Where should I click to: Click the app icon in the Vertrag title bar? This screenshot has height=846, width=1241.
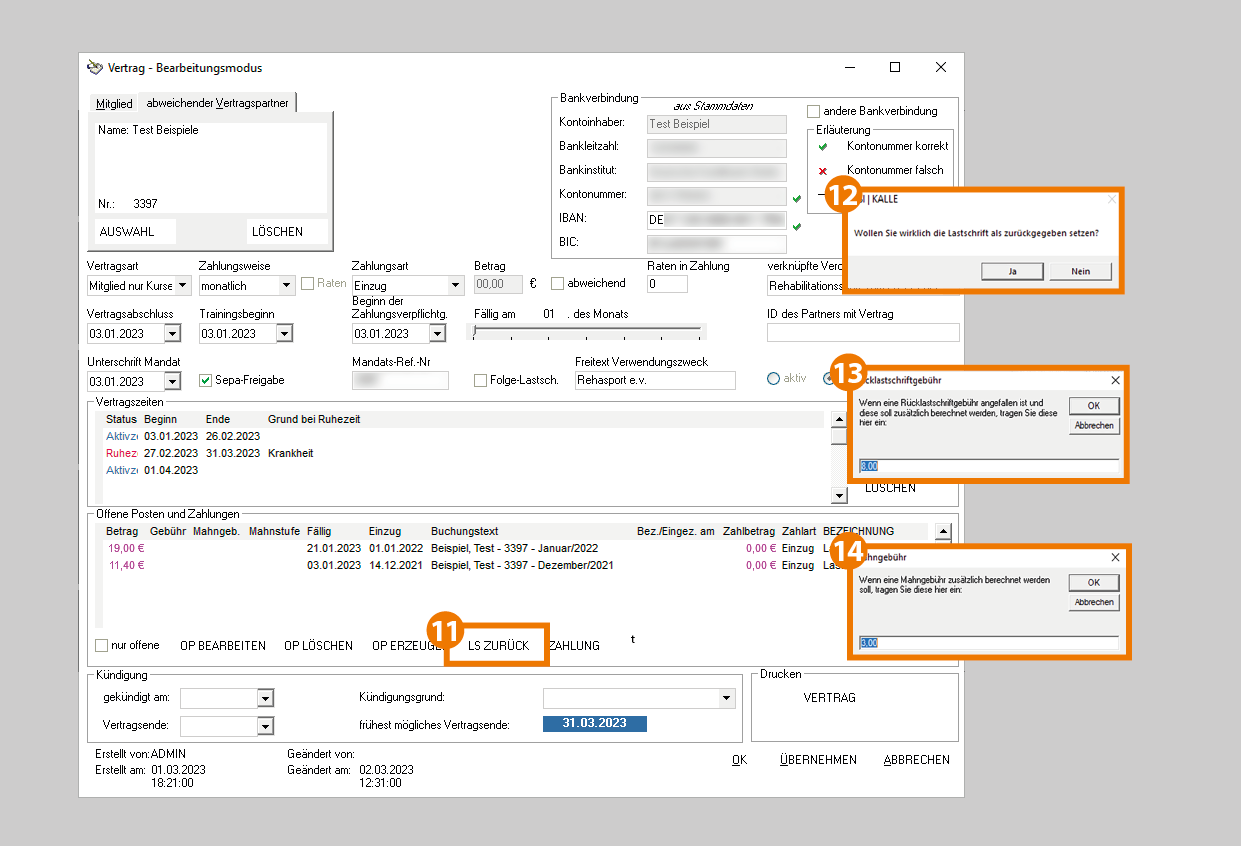click(x=95, y=68)
